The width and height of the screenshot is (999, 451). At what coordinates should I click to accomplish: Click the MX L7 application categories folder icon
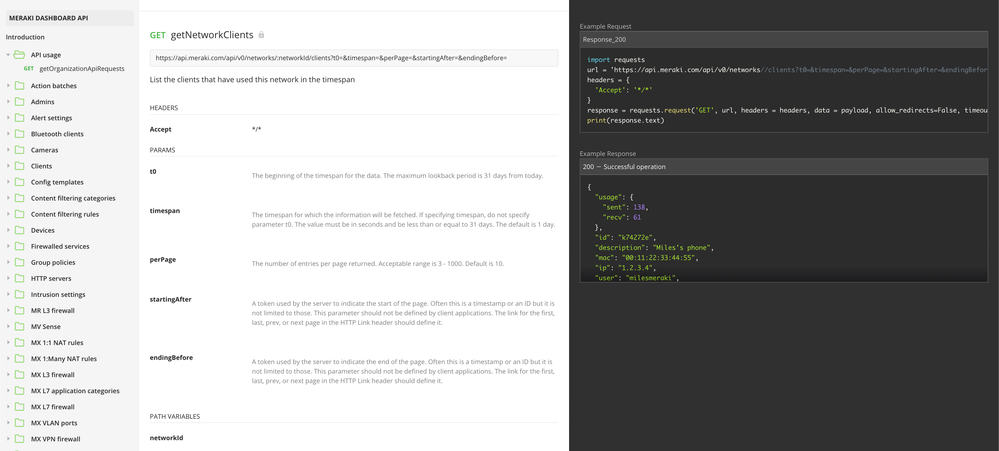coord(19,390)
